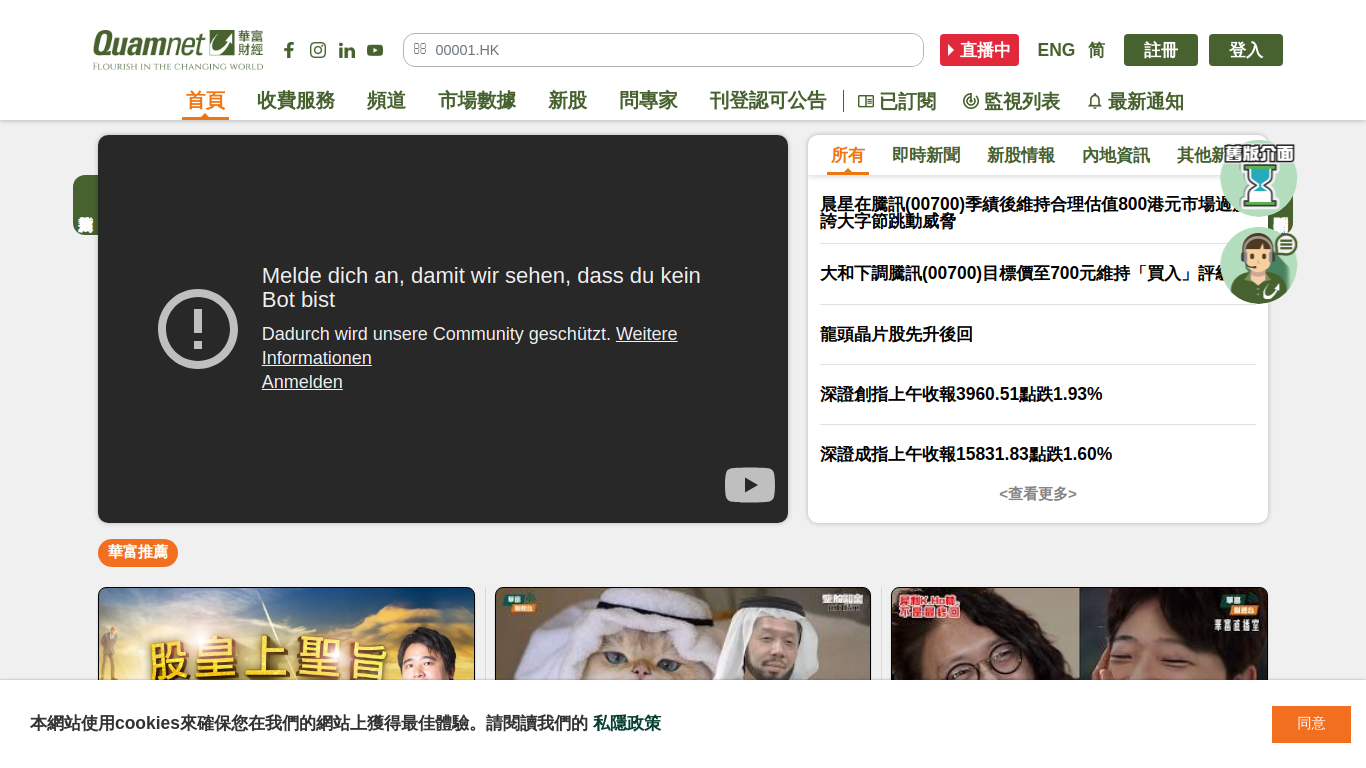Switch to the 新股情報 tab
The width and height of the screenshot is (1366, 768).
pos(1021,155)
